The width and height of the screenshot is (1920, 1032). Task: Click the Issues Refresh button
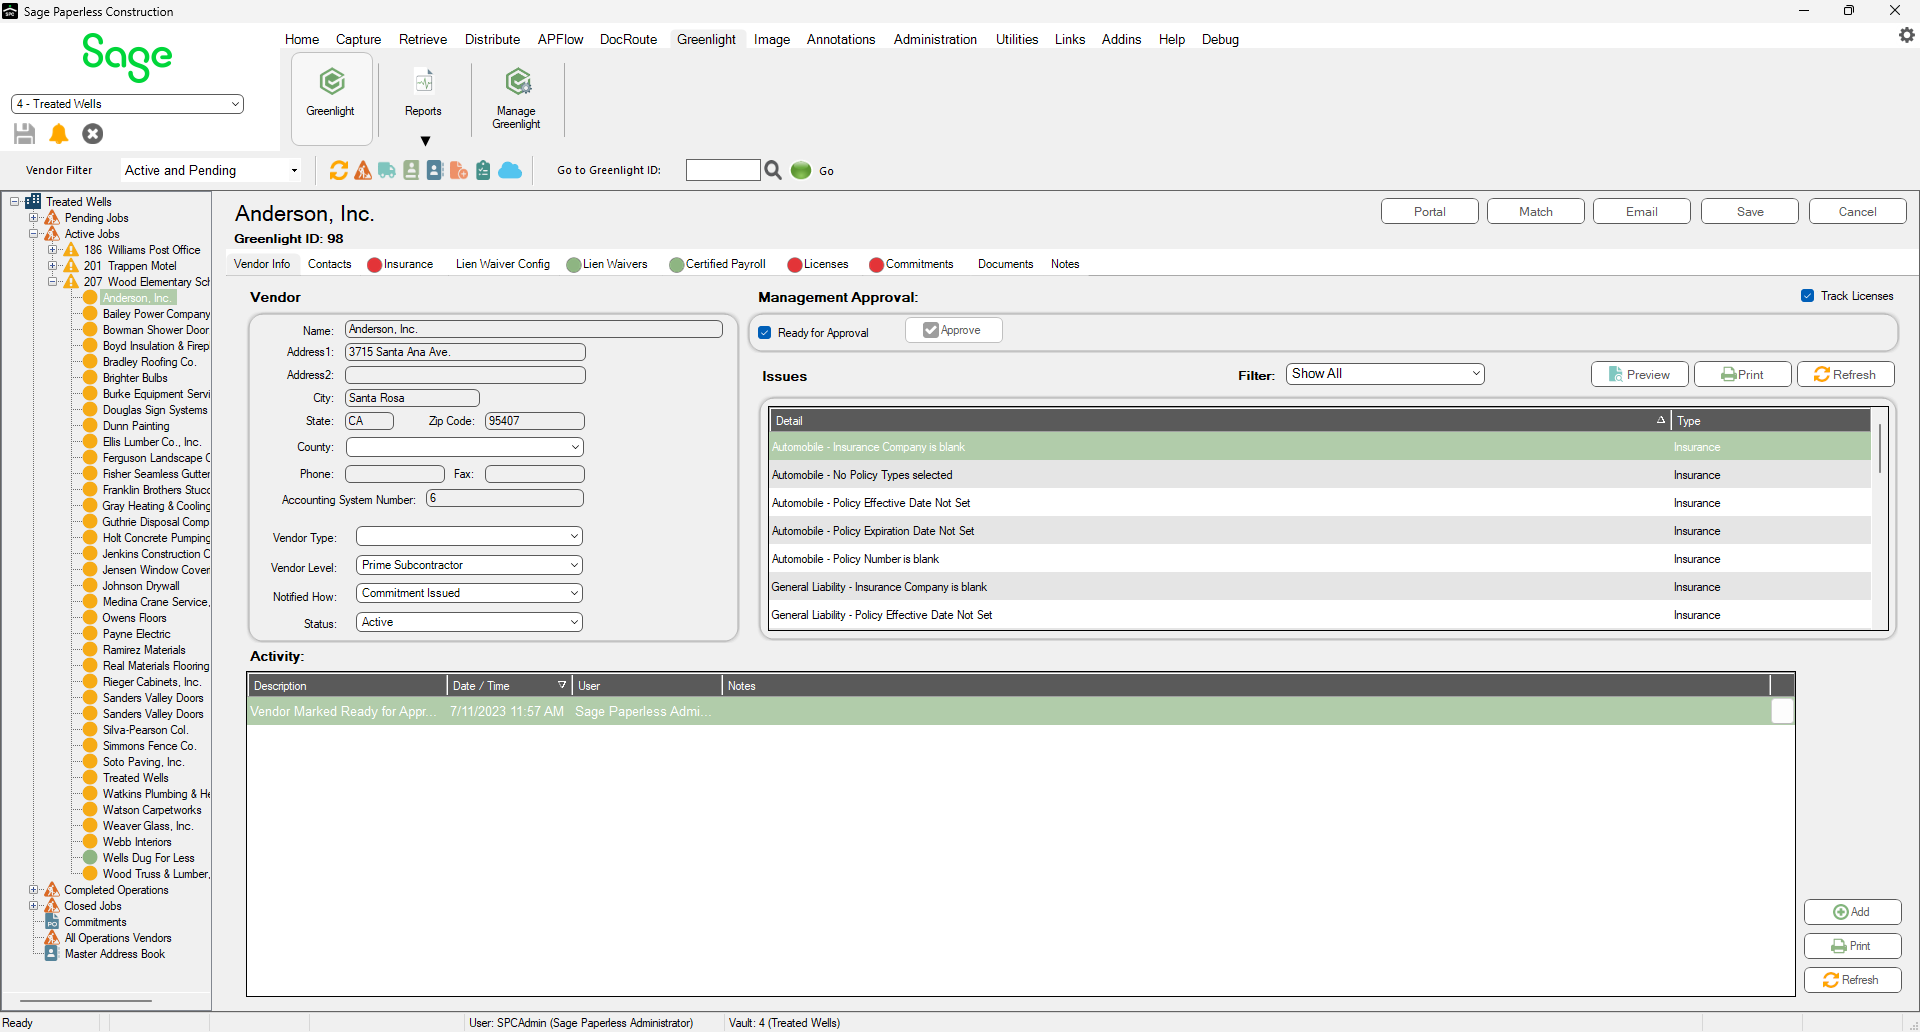click(x=1845, y=374)
